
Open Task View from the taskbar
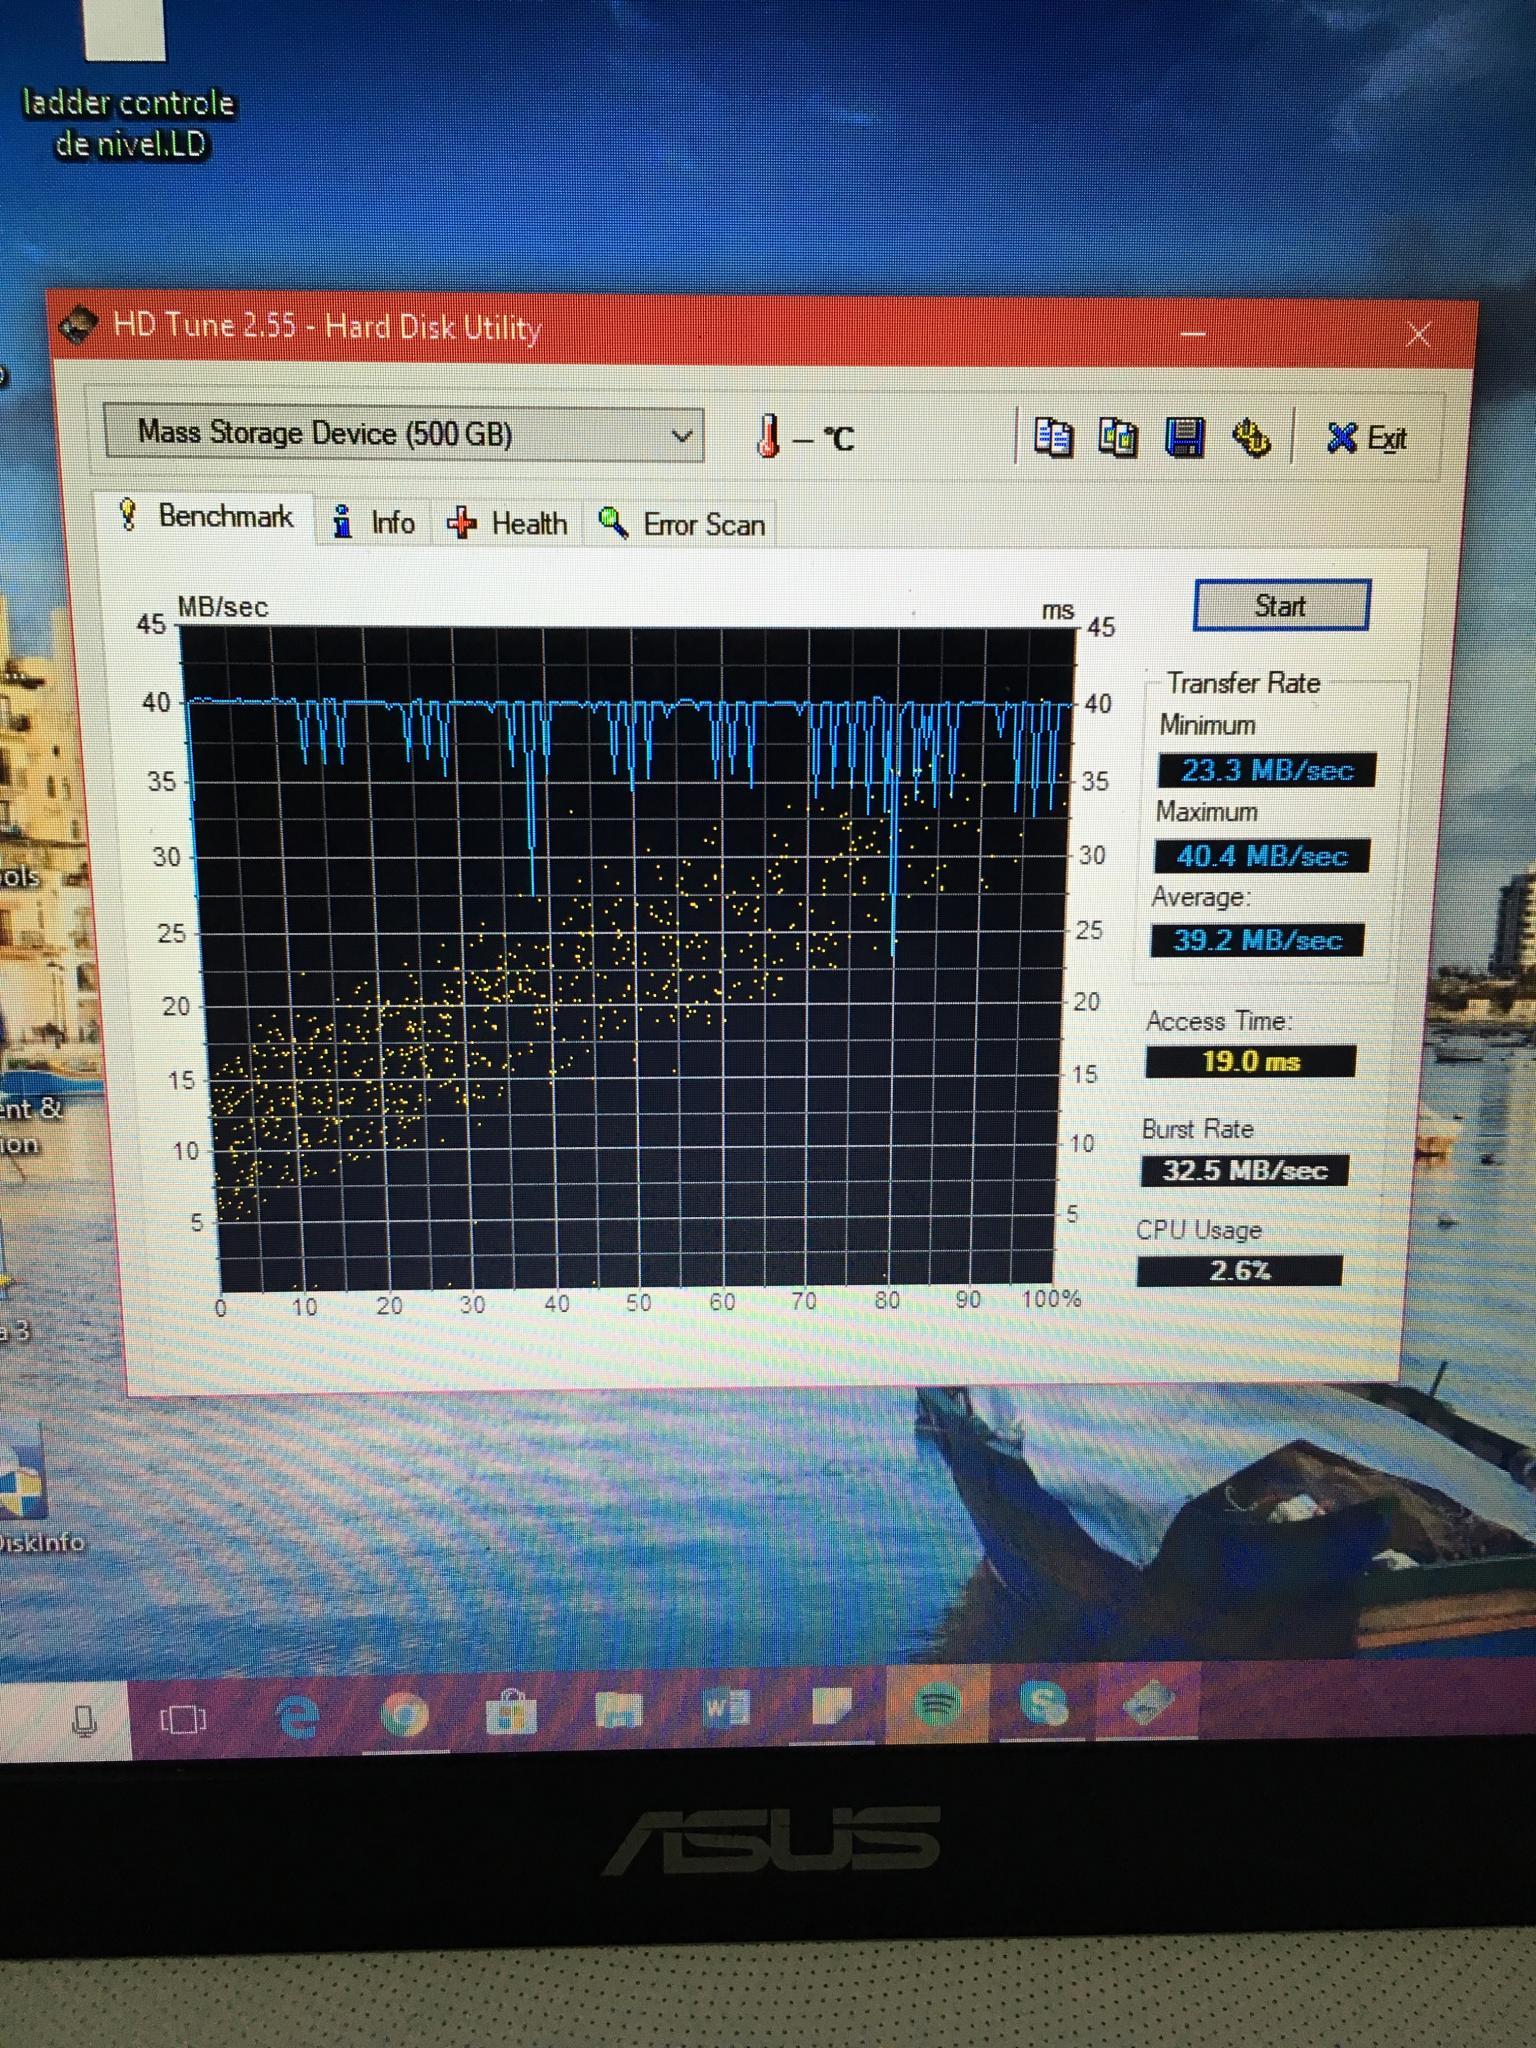click(184, 1720)
